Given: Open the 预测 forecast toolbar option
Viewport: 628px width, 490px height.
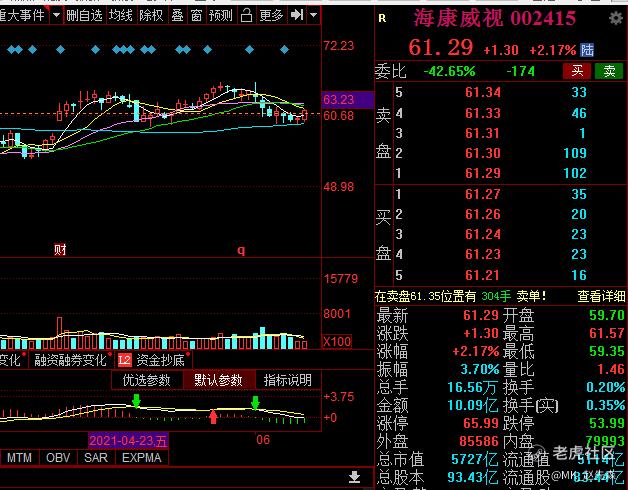Looking at the screenshot, I should (221, 16).
